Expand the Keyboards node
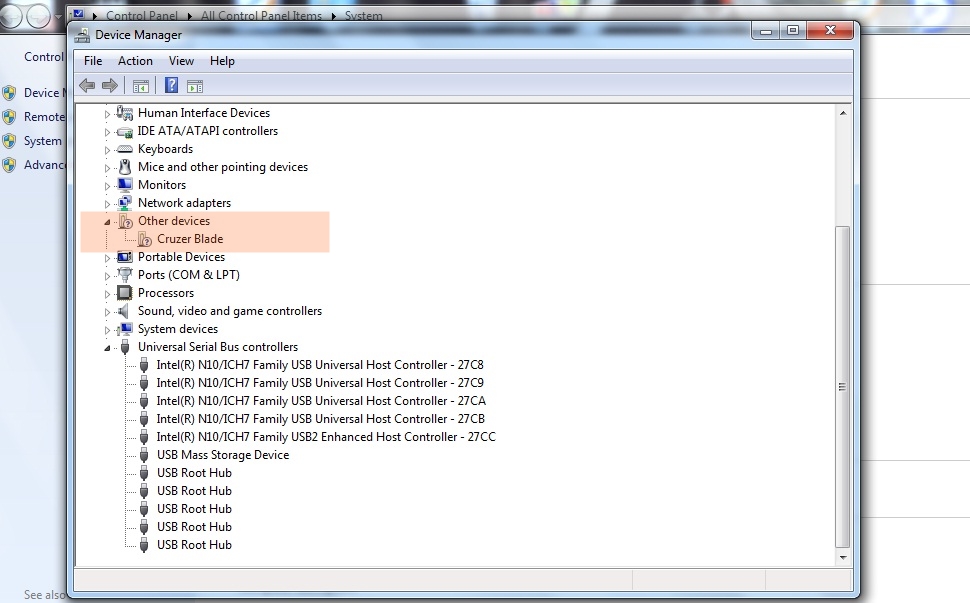The width and height of the screenshot is (970, 603). click(107, 150)
